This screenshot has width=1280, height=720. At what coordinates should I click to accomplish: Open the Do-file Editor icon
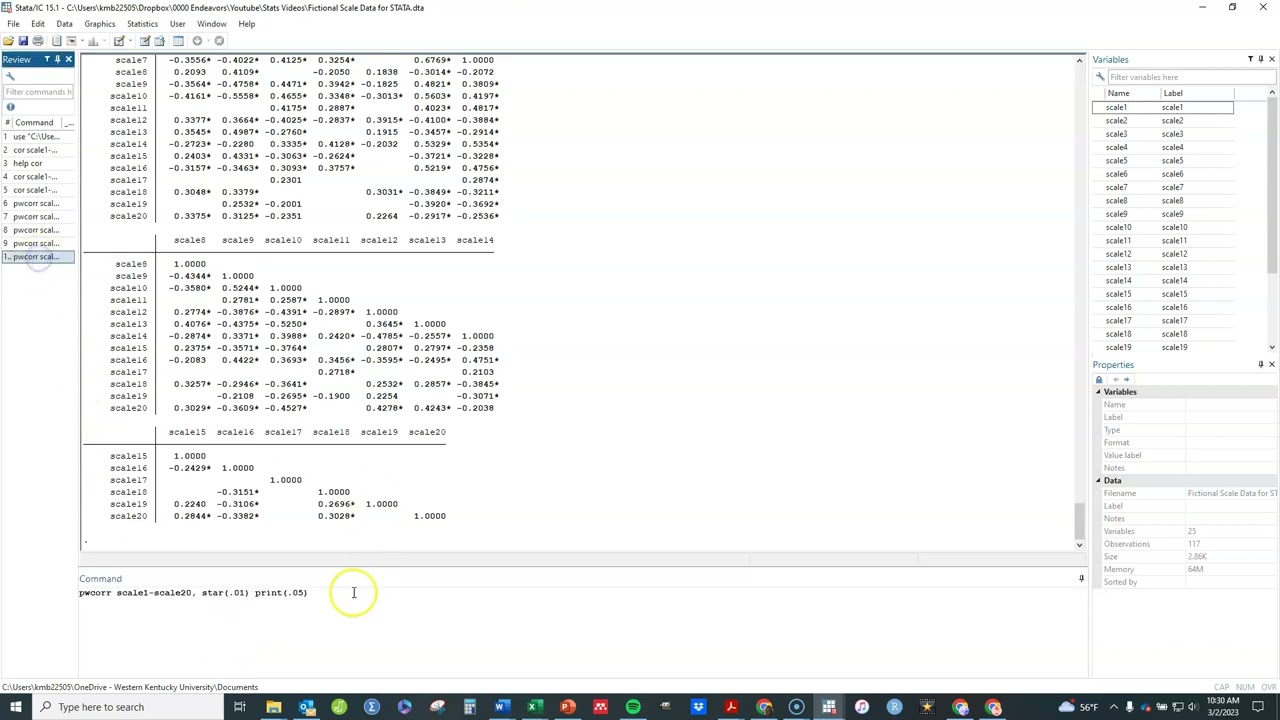[x=119, y=41]
